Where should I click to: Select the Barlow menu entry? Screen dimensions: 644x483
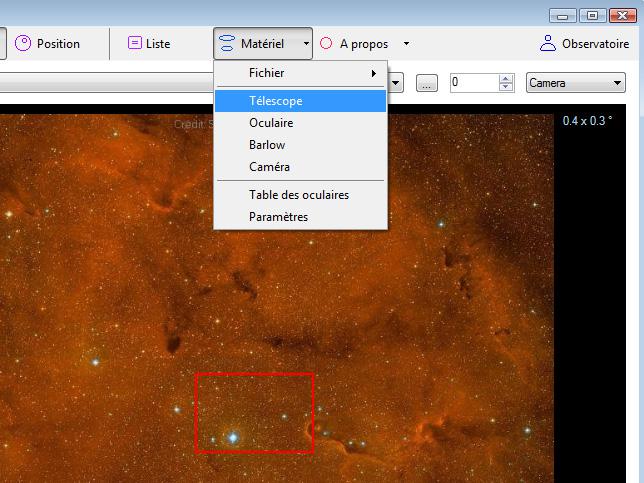pos(301,145)
